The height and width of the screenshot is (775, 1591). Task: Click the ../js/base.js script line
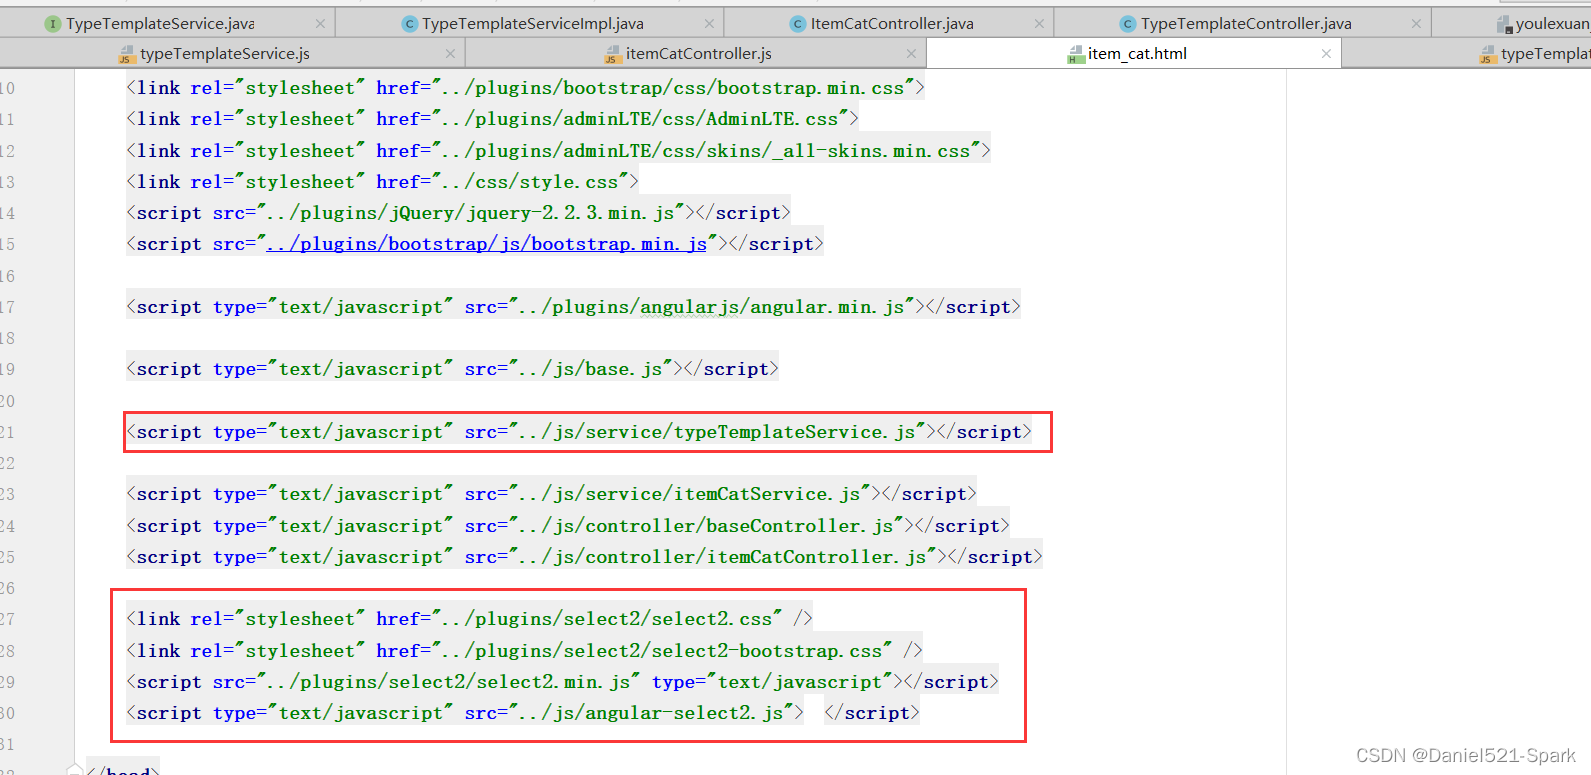452,369
